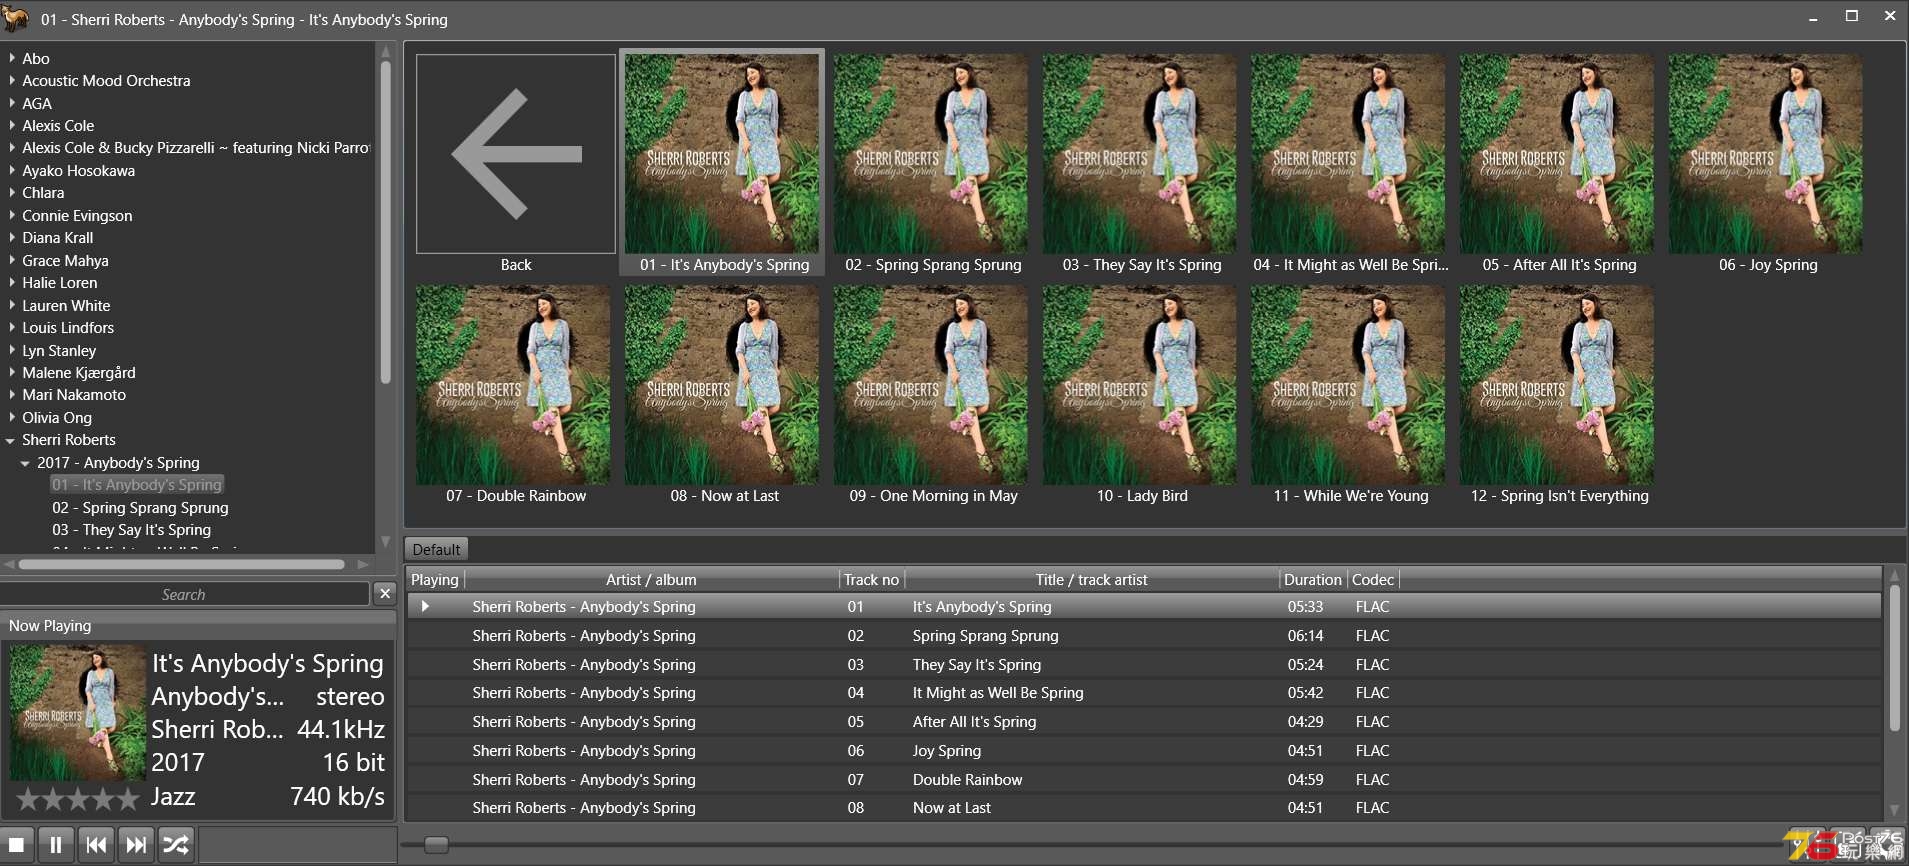Skip to the next track
Viewport: 1909px width, 866px height.
(136, 845)
